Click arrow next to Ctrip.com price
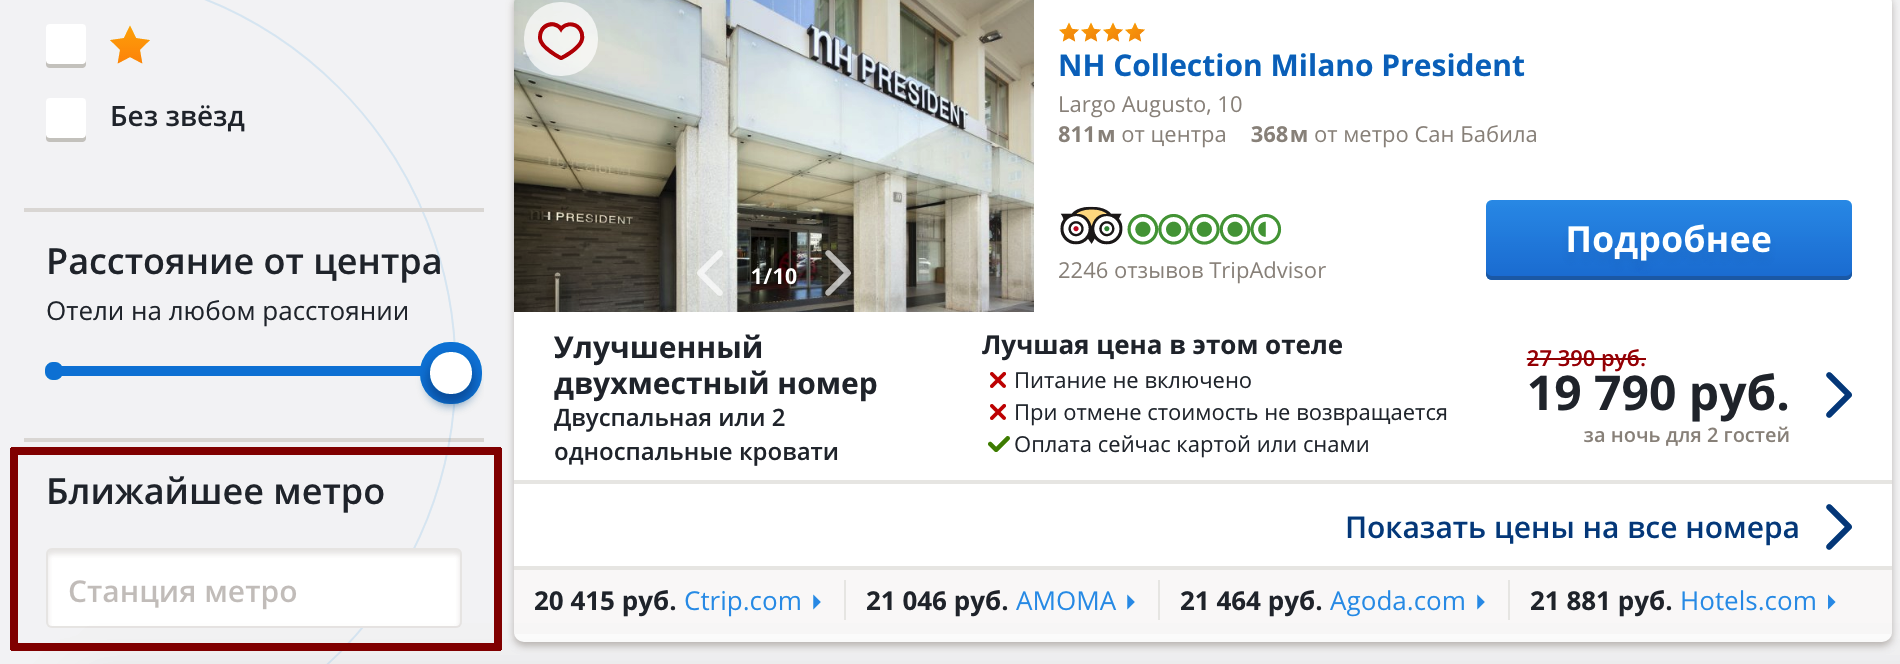The image size is (1900, 664). click(x=816, y=602)
